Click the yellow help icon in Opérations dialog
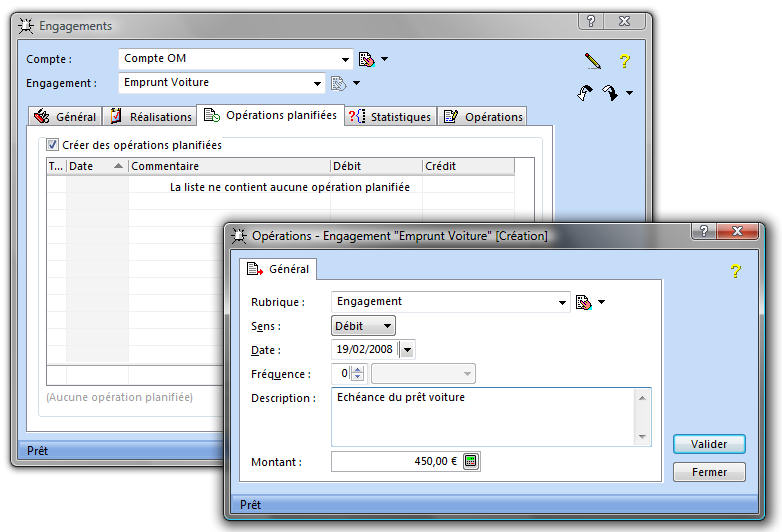The height and width of the screenshot is (532, 782). 735,271
